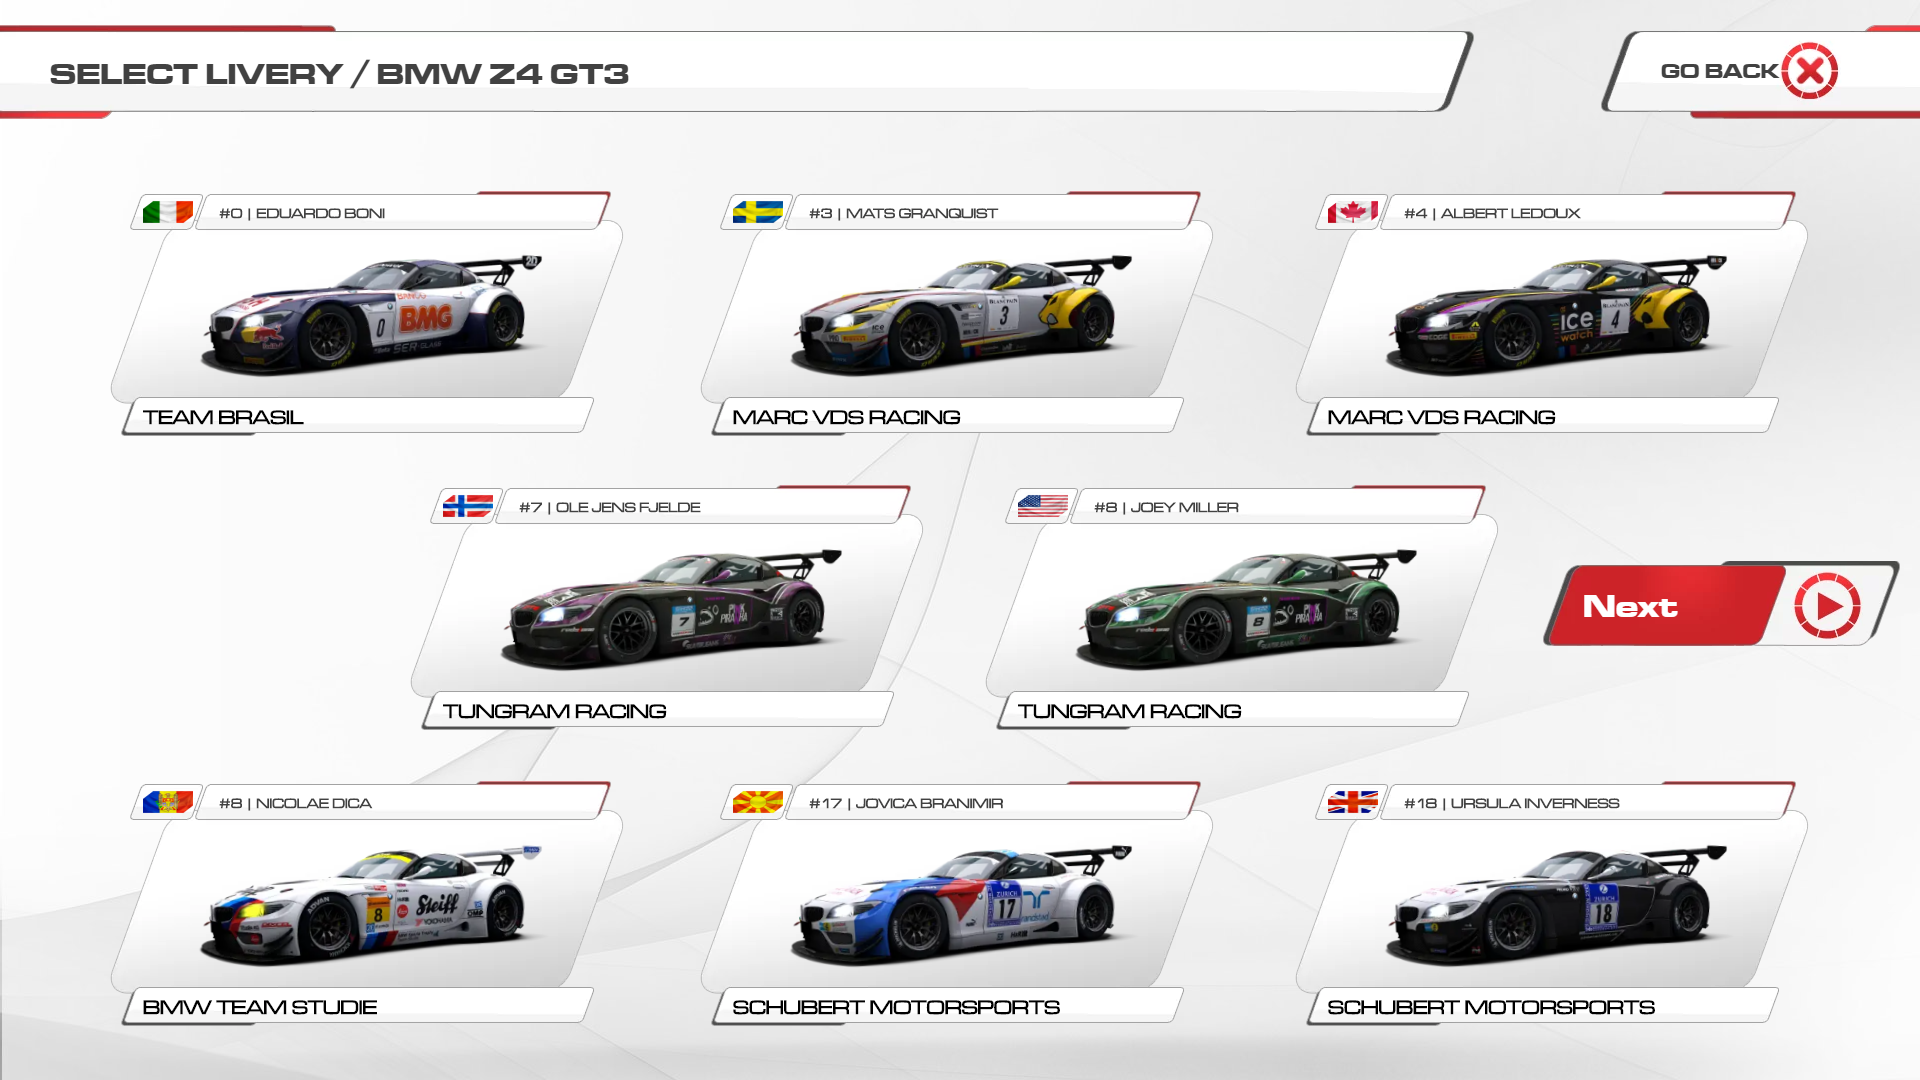Click the red X Go Back icon

pyautogui.click(x=1809, y=71)
